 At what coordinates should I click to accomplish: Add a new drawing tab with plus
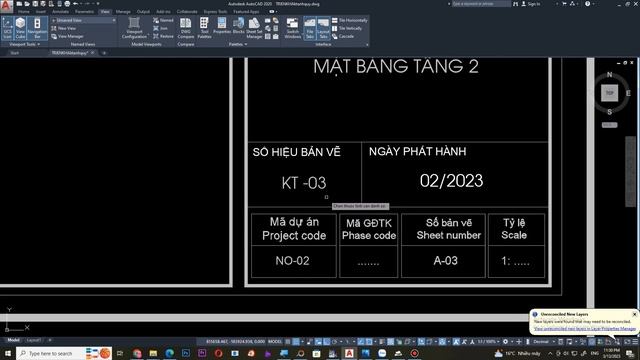tap(104, 53)
